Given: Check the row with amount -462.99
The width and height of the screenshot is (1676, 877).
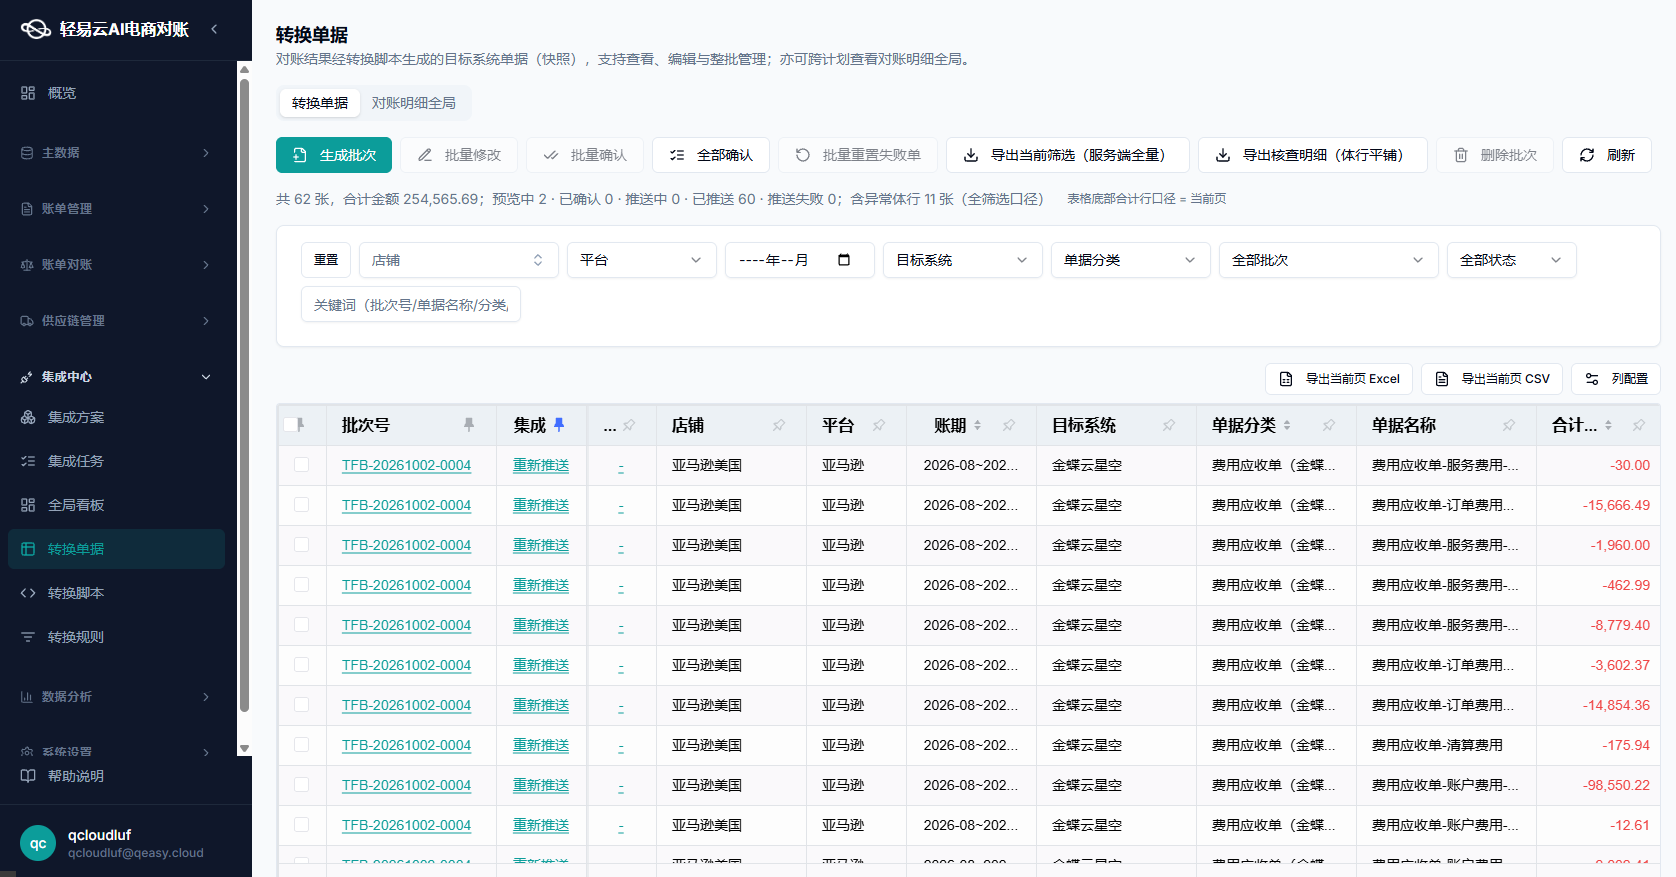Looking at the screenshot, I should tap(301, 585).
